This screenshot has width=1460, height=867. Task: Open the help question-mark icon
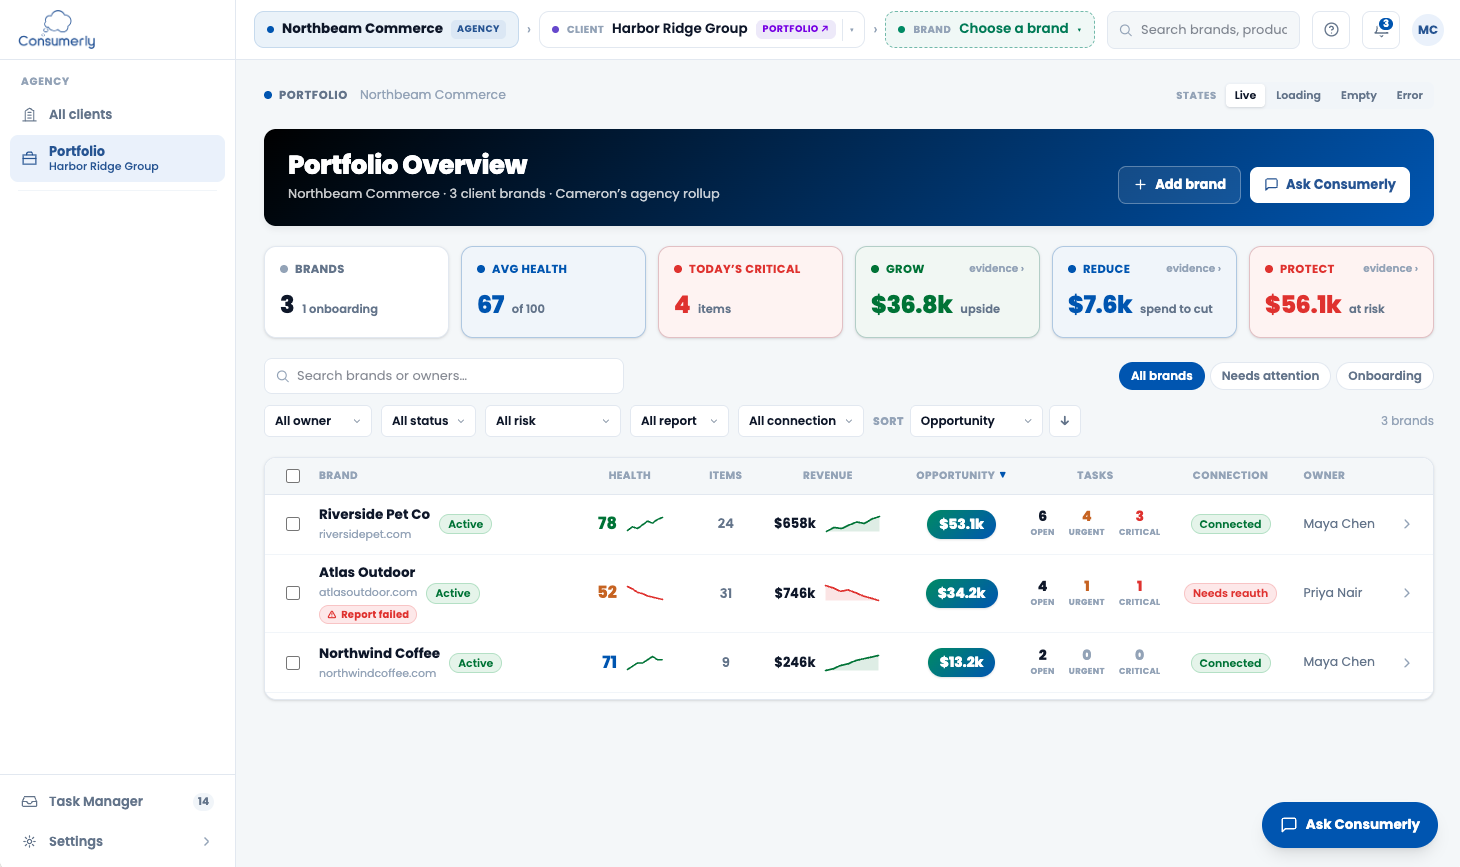pyautogui.click(x=1331, y=30)
